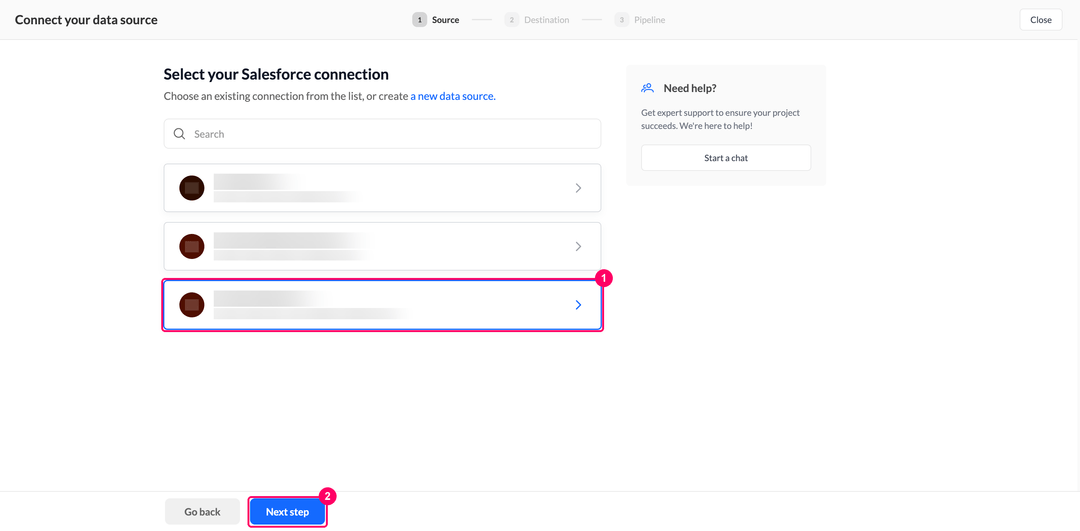Viewport: 1080px width, 531px height.
Task: Close the data source wizard
Action: point(1041,20)
